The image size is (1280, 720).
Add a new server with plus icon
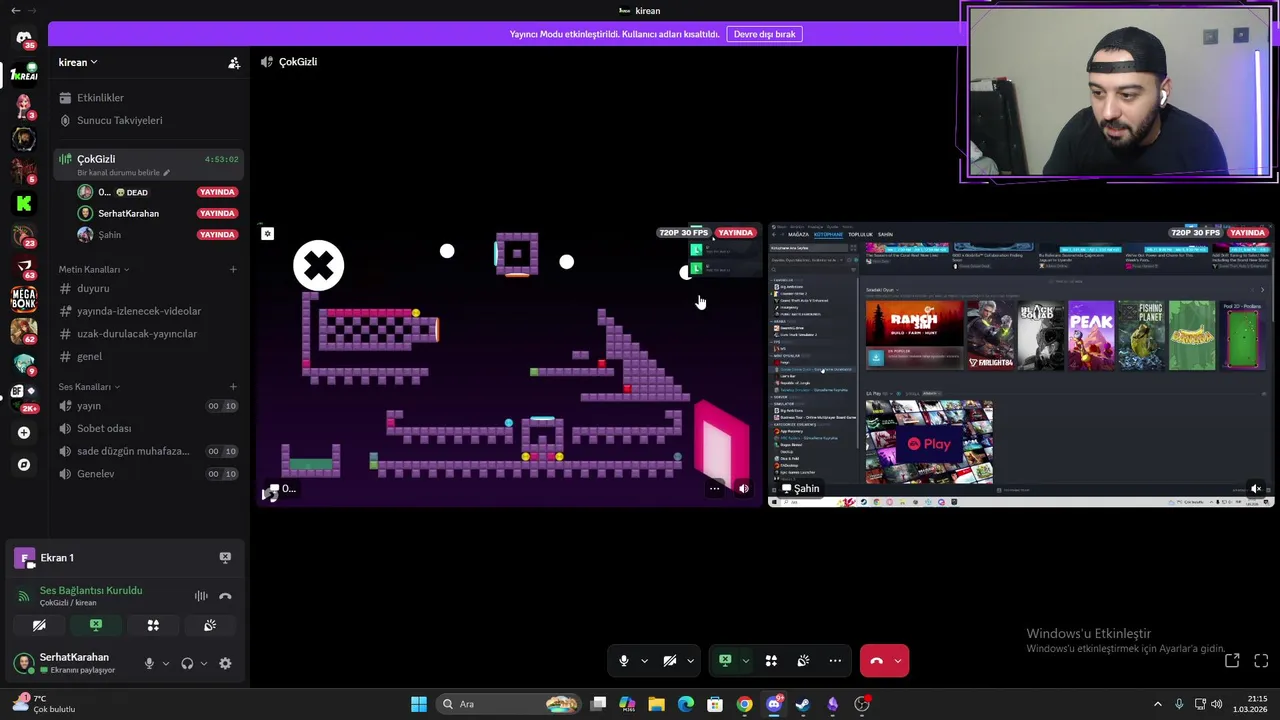pyautogui.click(x=24, y=433)
